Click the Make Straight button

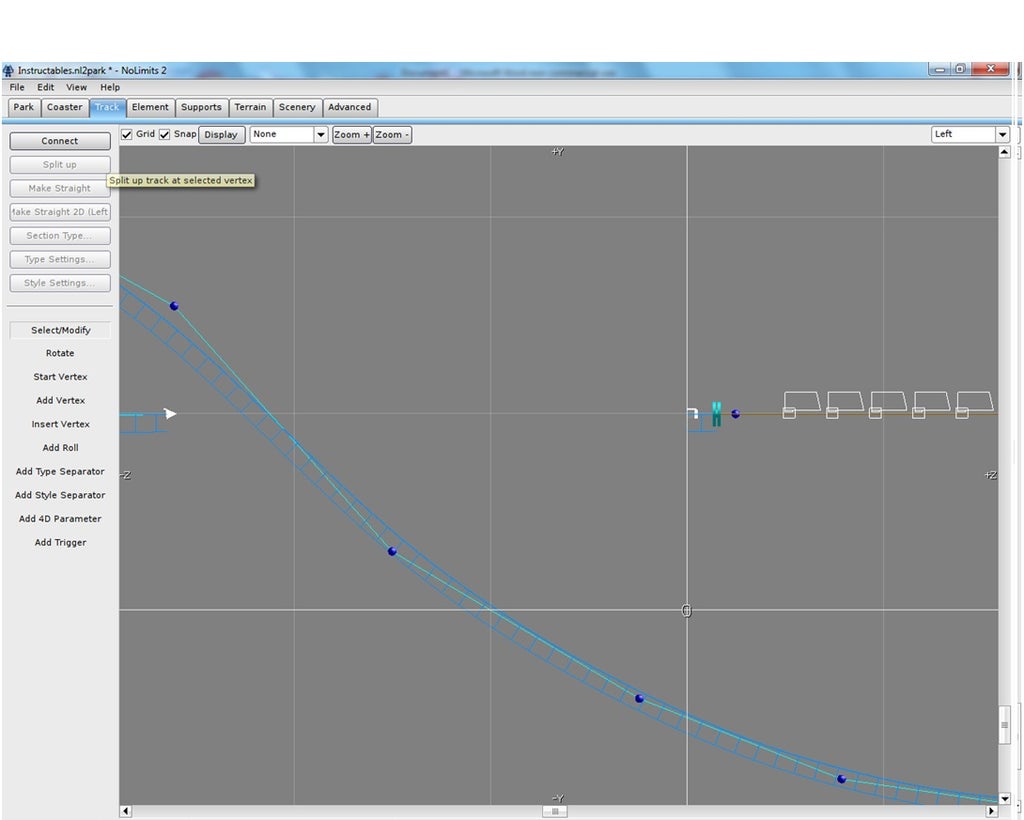point(60,188)
